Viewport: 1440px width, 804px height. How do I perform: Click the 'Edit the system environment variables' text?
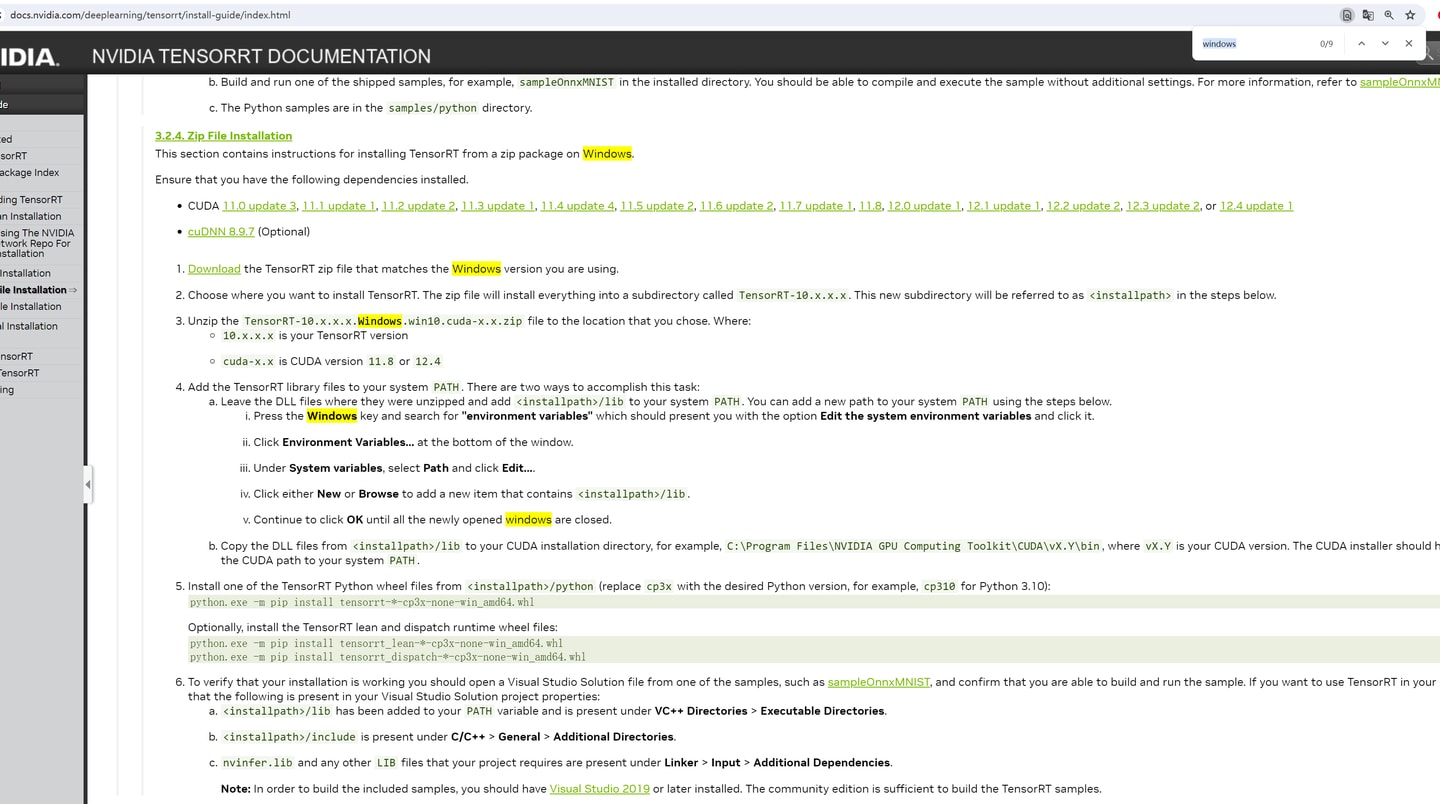point(925,416)
